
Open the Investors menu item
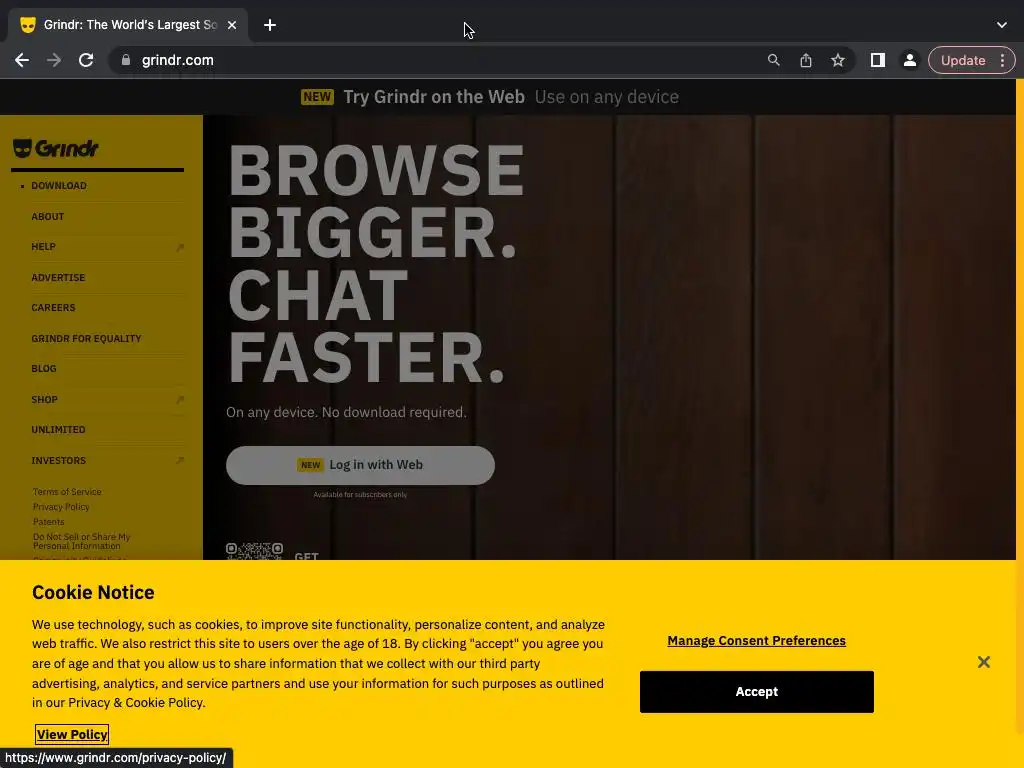[x=58, y=460]
